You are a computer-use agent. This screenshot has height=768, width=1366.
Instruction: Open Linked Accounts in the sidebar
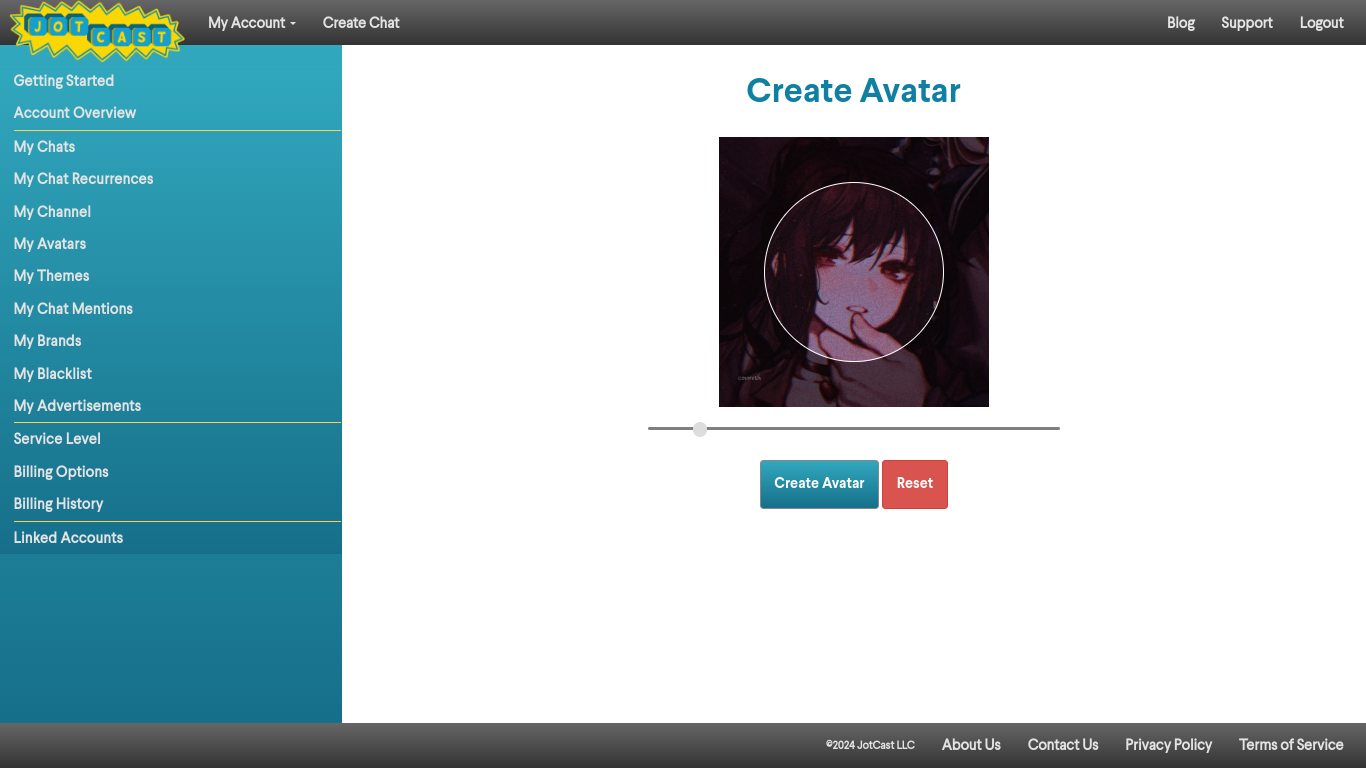(x=68, y=537)
